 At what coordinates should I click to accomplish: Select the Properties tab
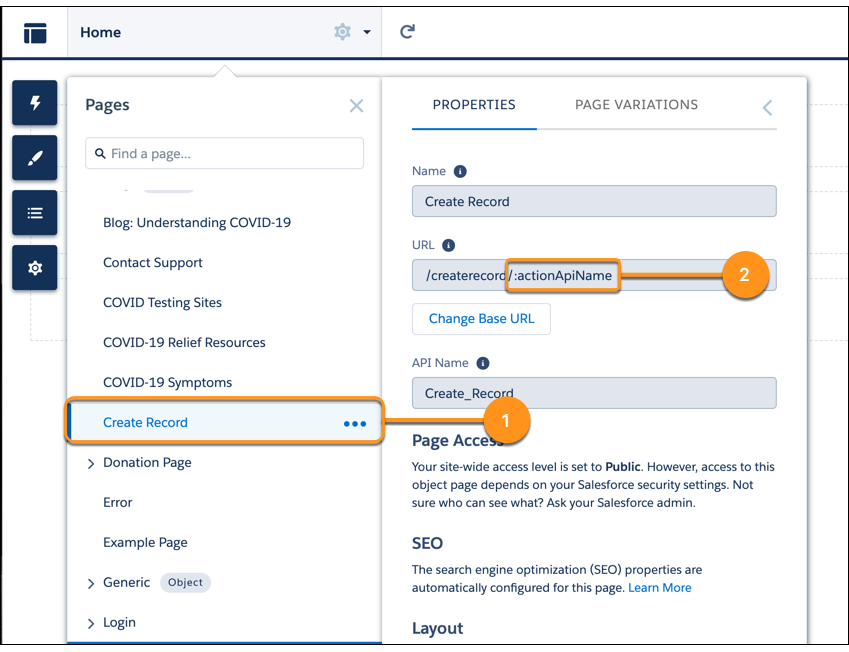[x=474, y=105]
